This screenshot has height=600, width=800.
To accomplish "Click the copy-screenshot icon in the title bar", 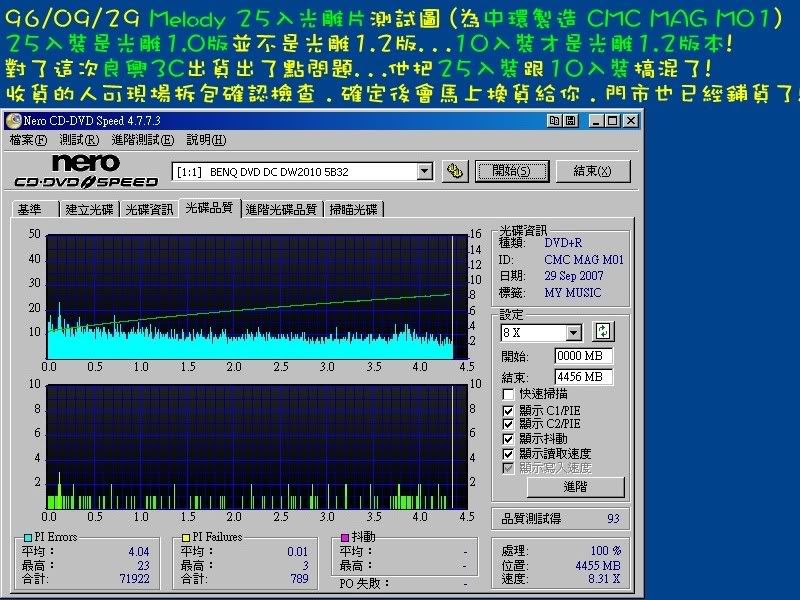I will pyautogui.click(x=554, y=121).
